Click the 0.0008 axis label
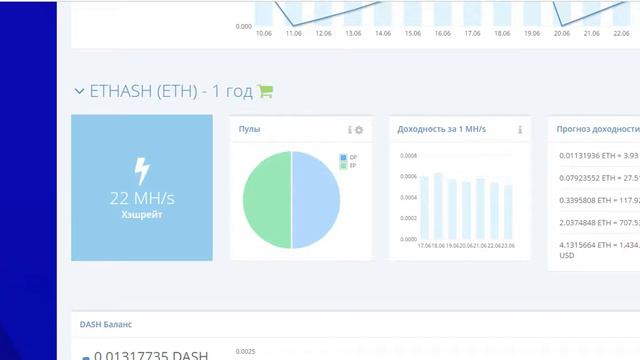Screen dimensions: 640x360 tap(409, 156)
